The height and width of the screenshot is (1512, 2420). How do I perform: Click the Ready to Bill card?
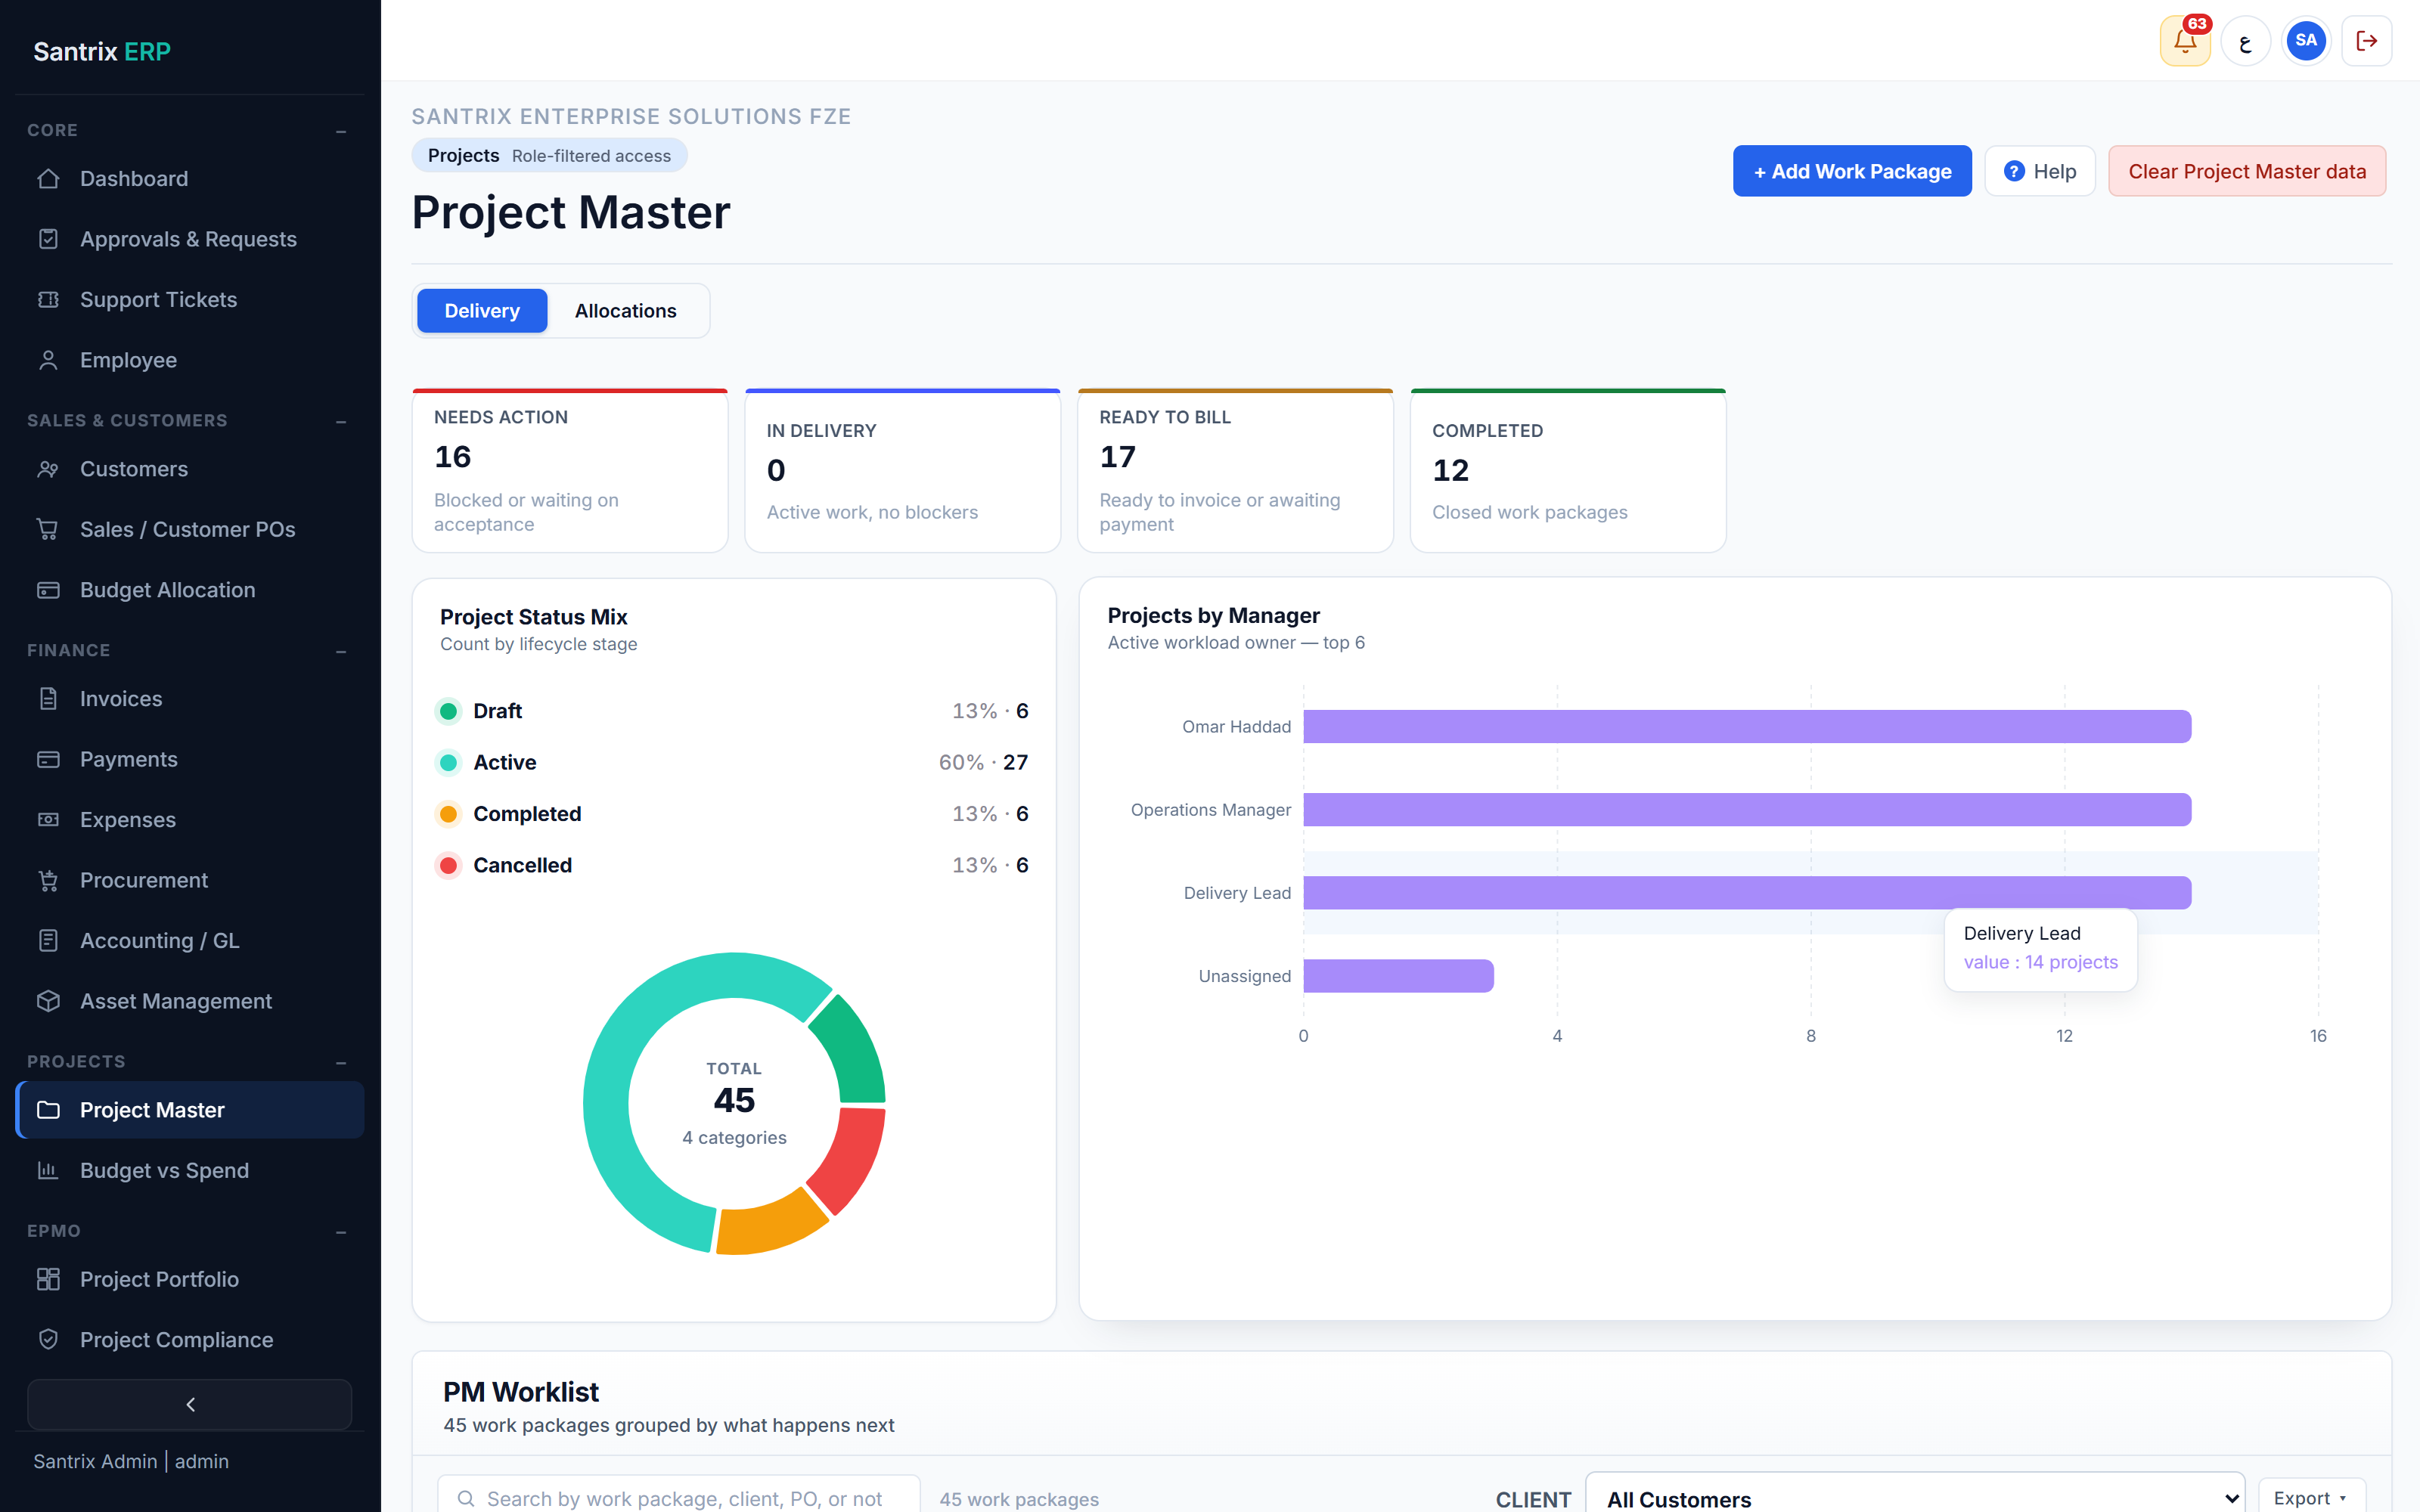(1235, 470)
